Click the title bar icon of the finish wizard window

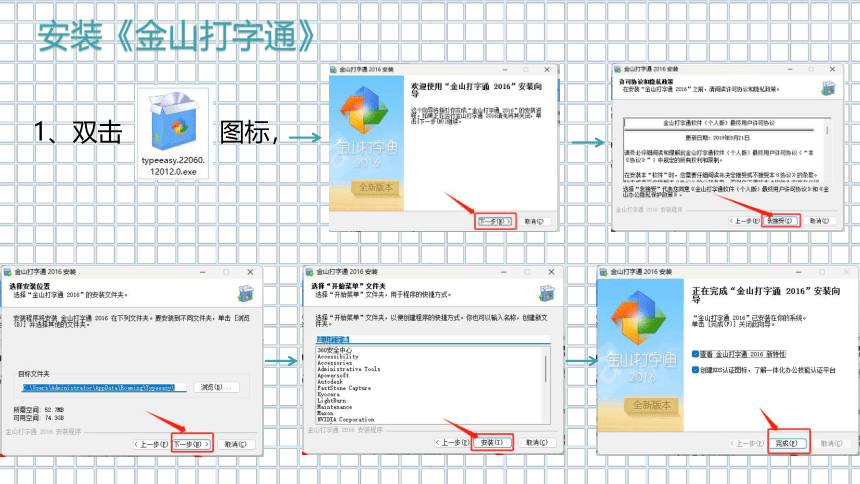point(604,272)
